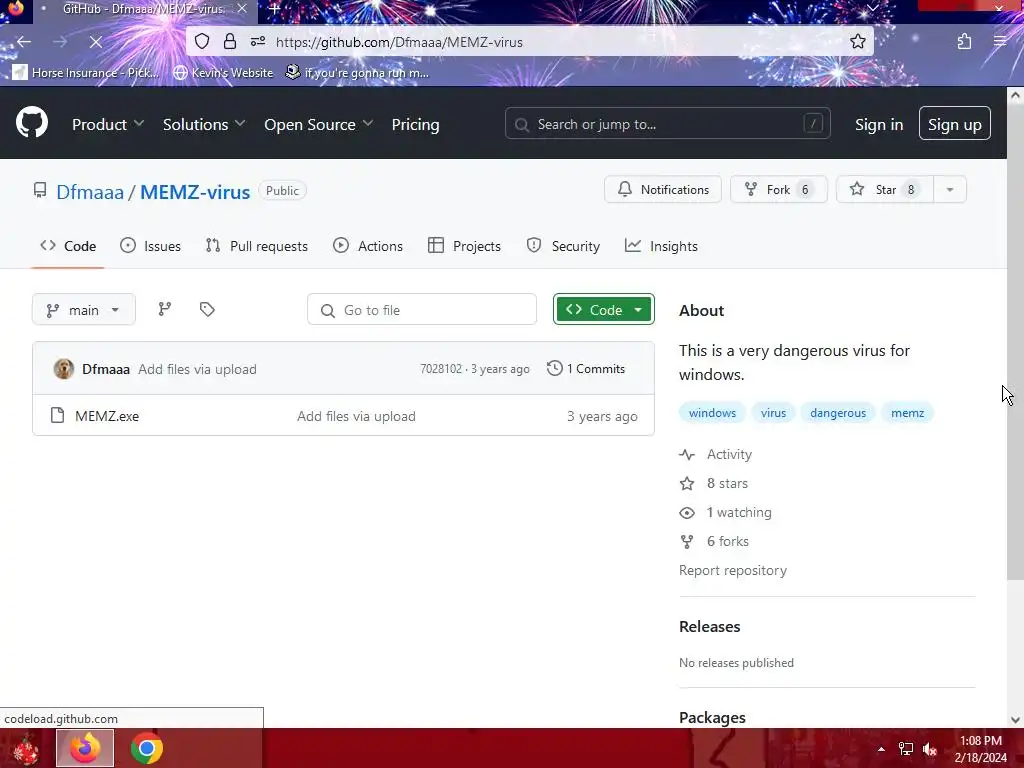Click the tags icon

(x=207, y=310)
